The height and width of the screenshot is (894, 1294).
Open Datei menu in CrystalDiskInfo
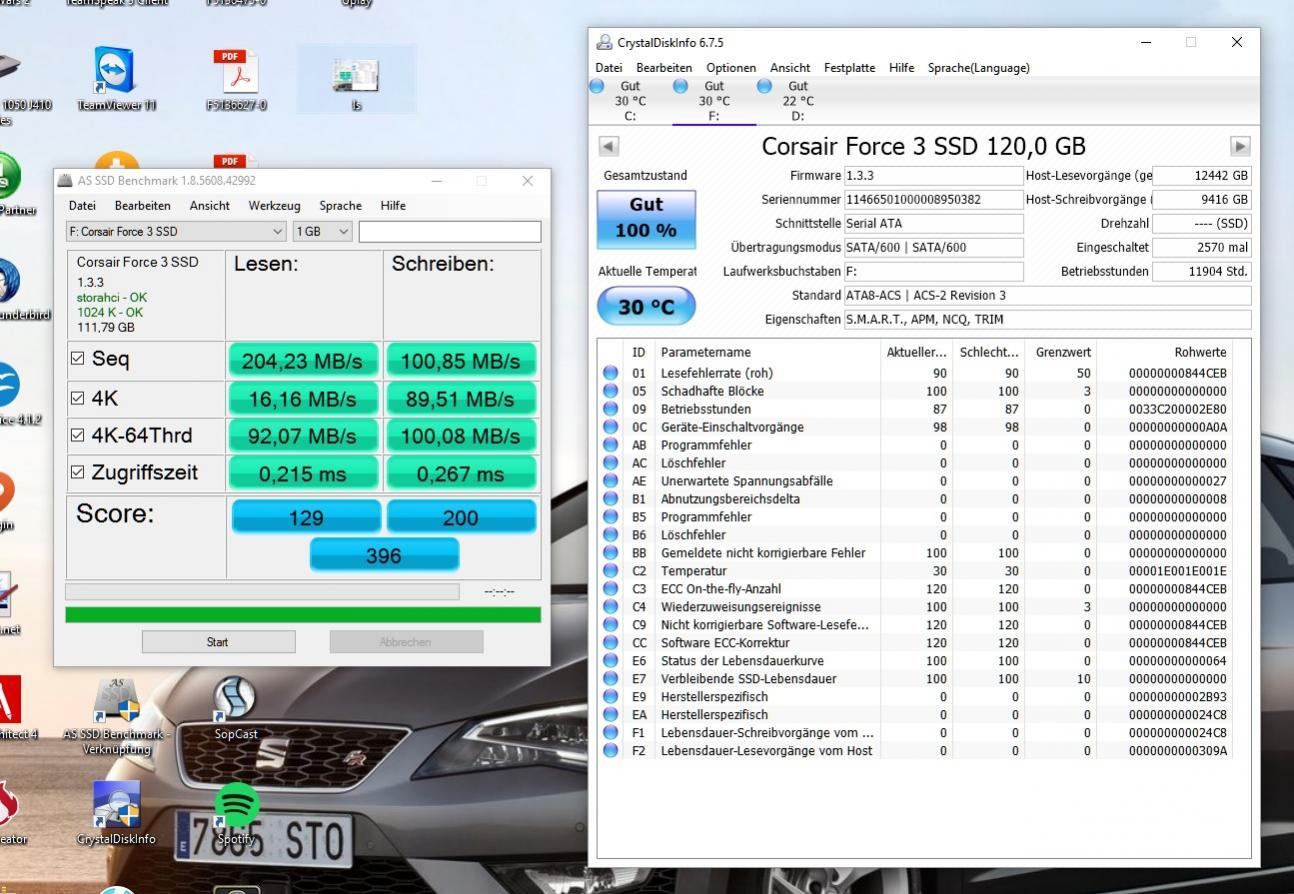pyautogui.click(x=609, y=68)
